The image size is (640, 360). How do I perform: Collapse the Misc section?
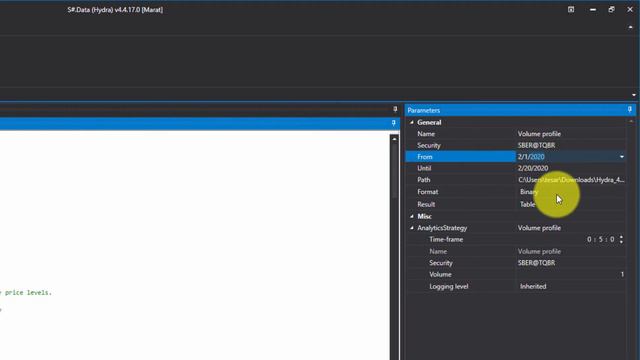411,216
